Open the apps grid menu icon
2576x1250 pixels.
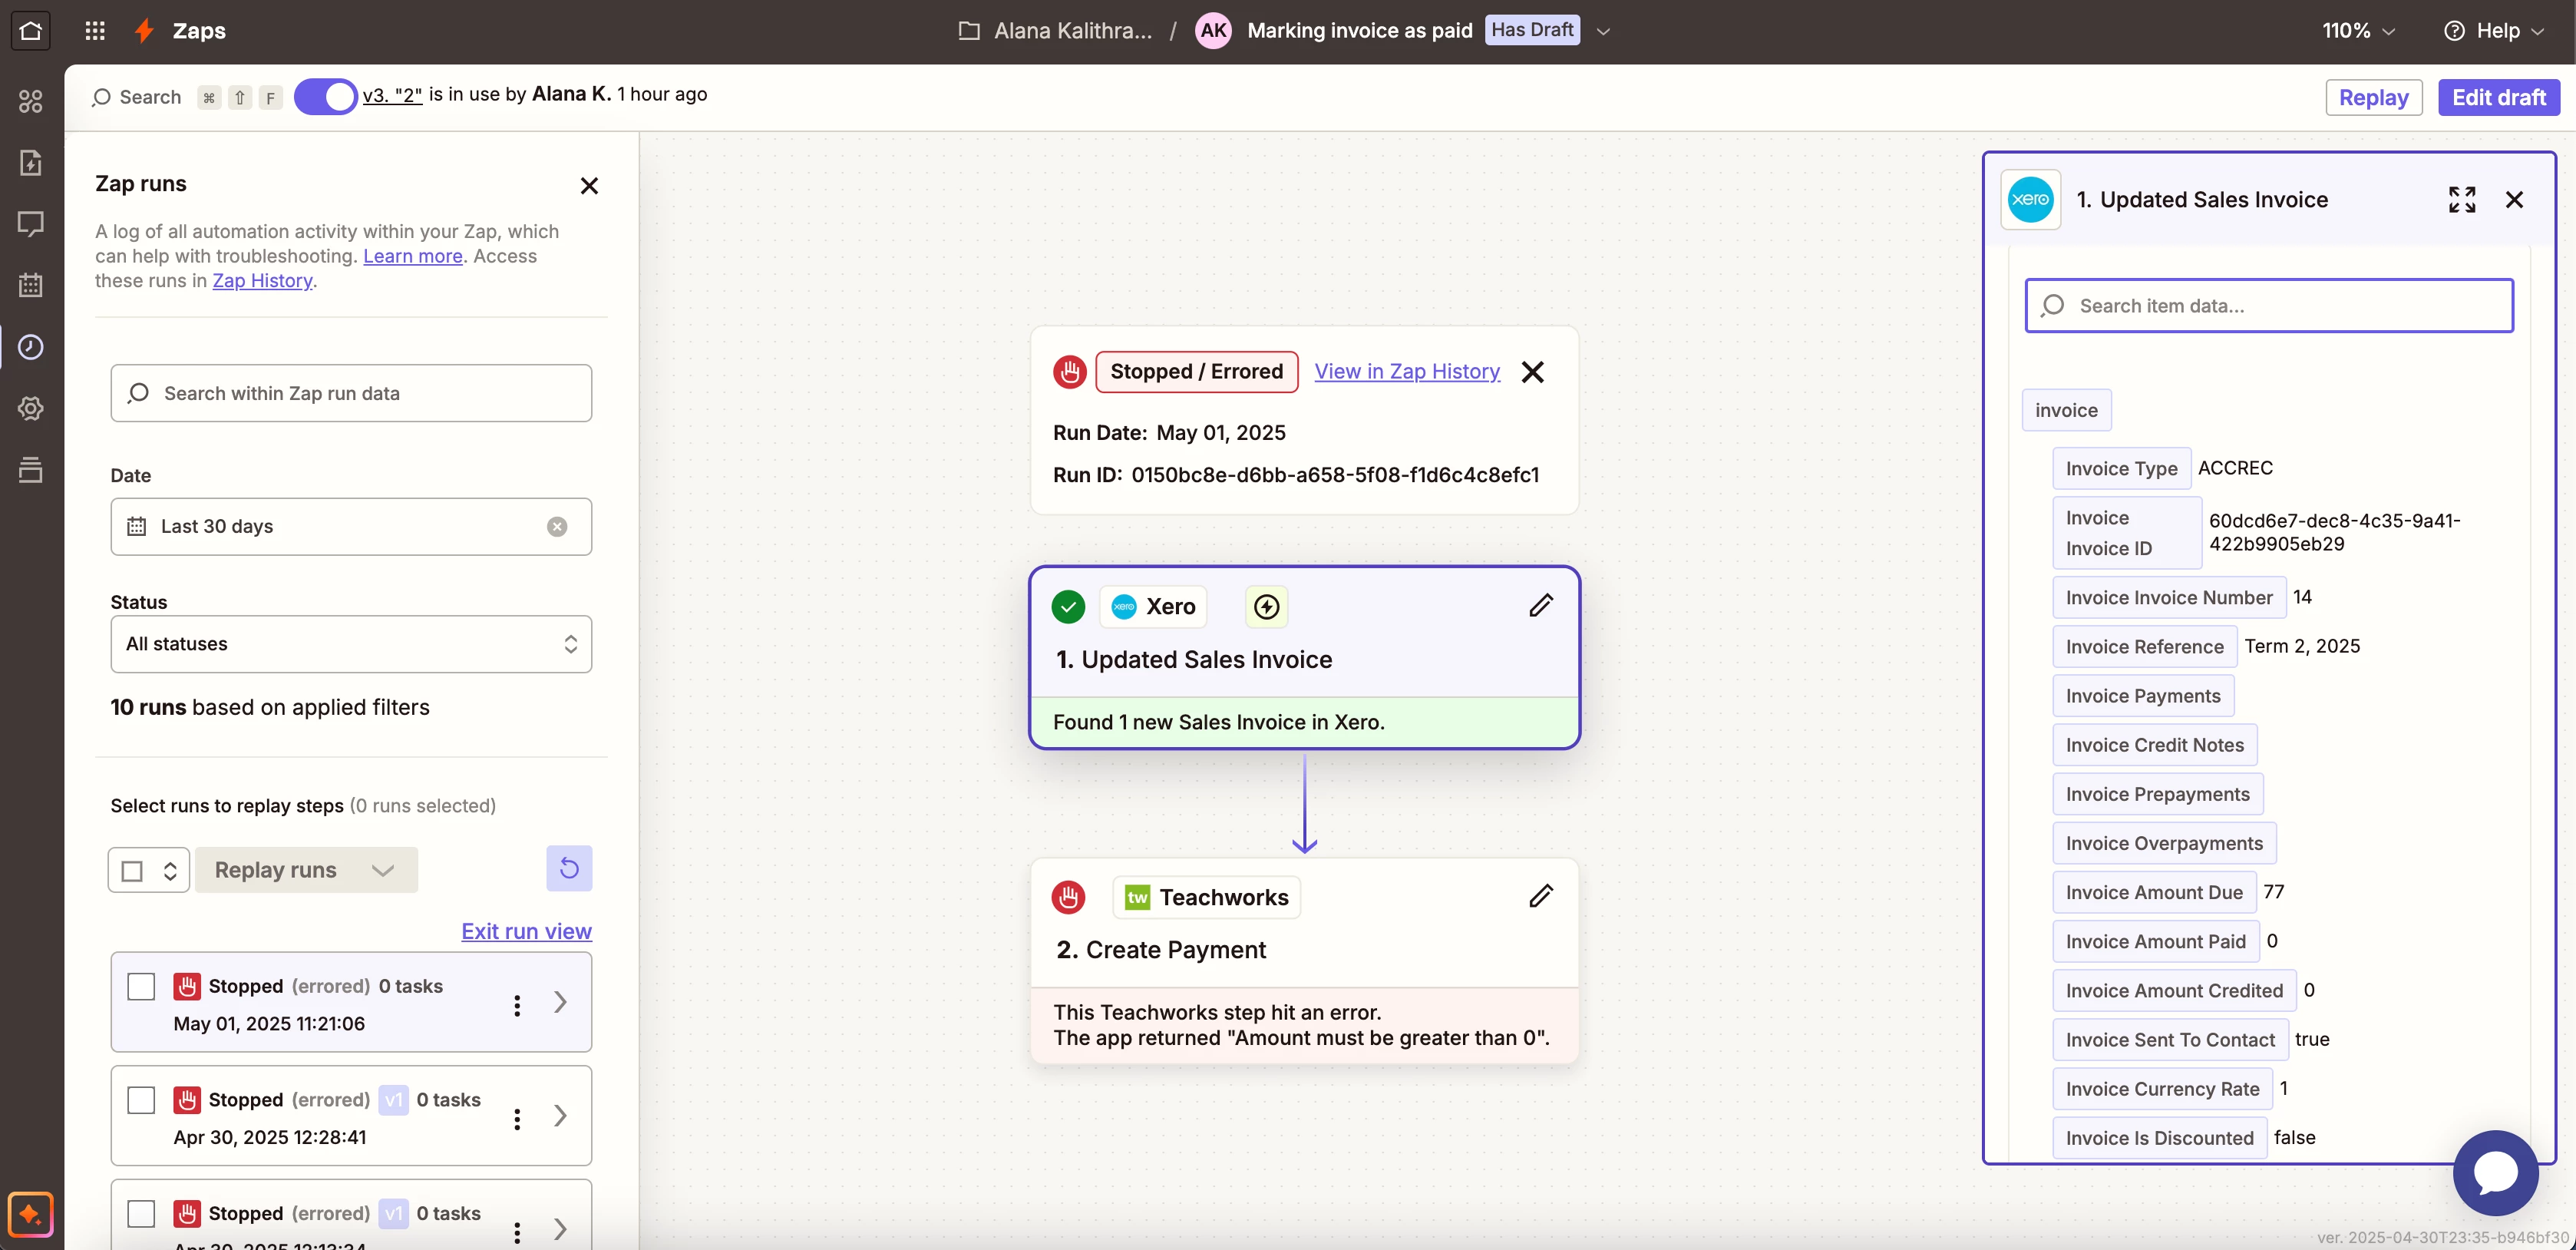coord(95,30)
